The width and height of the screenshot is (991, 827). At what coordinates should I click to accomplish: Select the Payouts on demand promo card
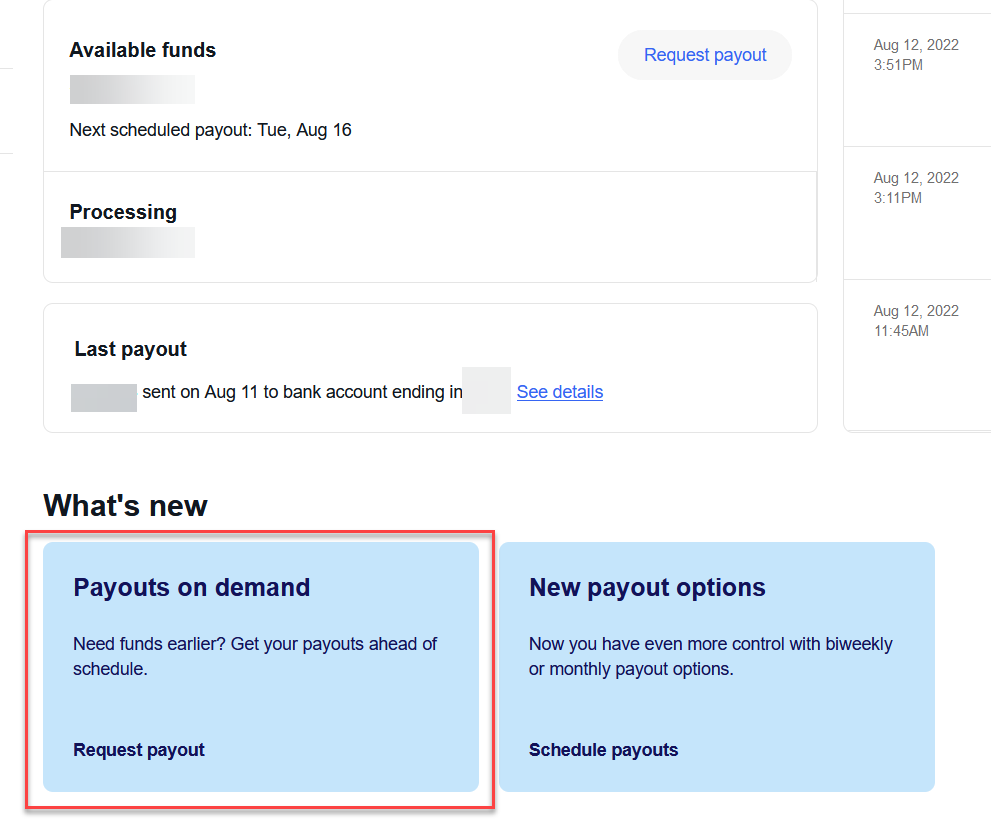pos(260,665)
